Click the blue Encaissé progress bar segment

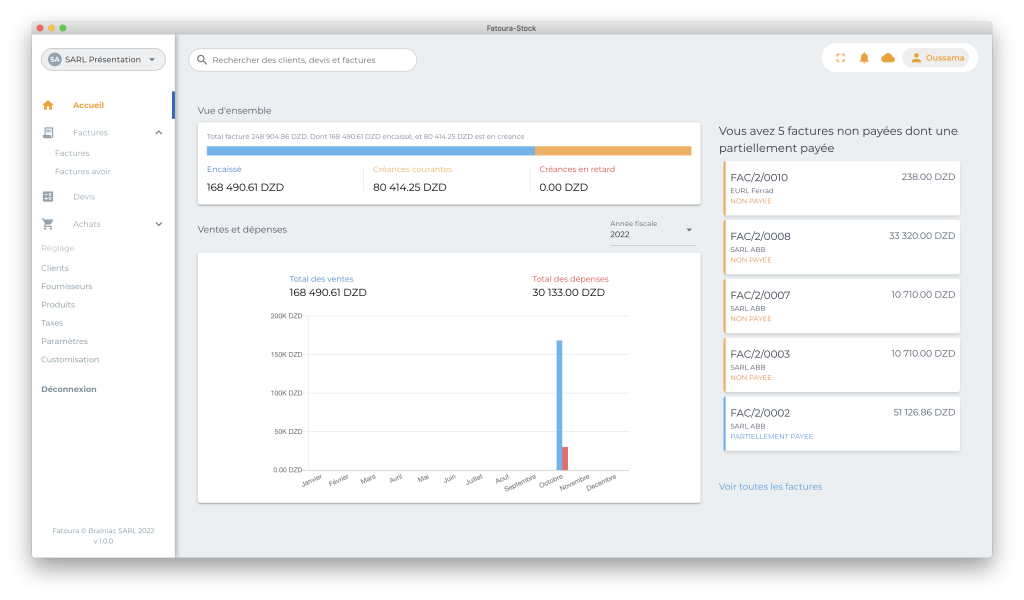(370, 151)
